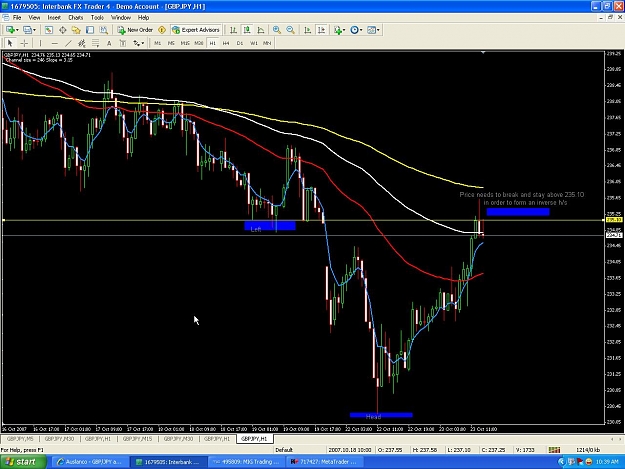Select the D1 timeframe button
The width and height of the screenshot is (625, 469).
pos(240,43)
